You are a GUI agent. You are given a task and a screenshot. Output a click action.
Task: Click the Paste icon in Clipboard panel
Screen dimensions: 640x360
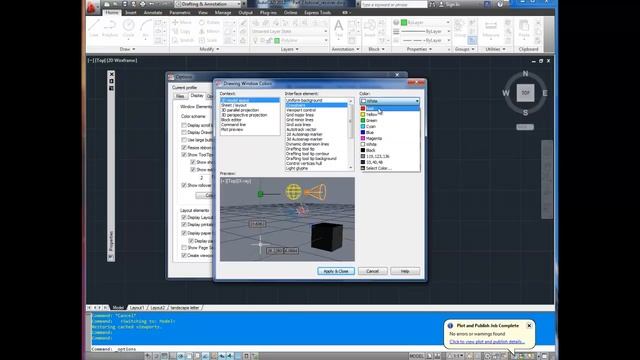pyautogui.click(x=524, y=29)
